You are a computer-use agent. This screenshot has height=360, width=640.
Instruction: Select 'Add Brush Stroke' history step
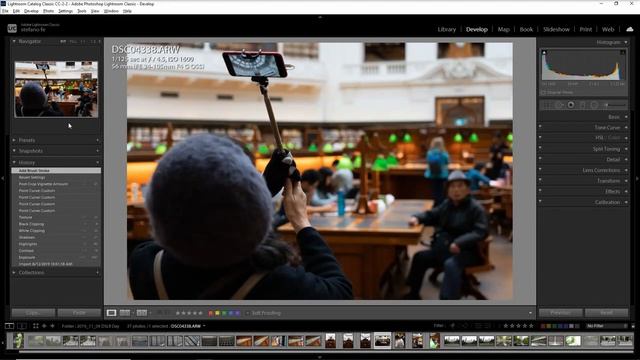[56, 171]
